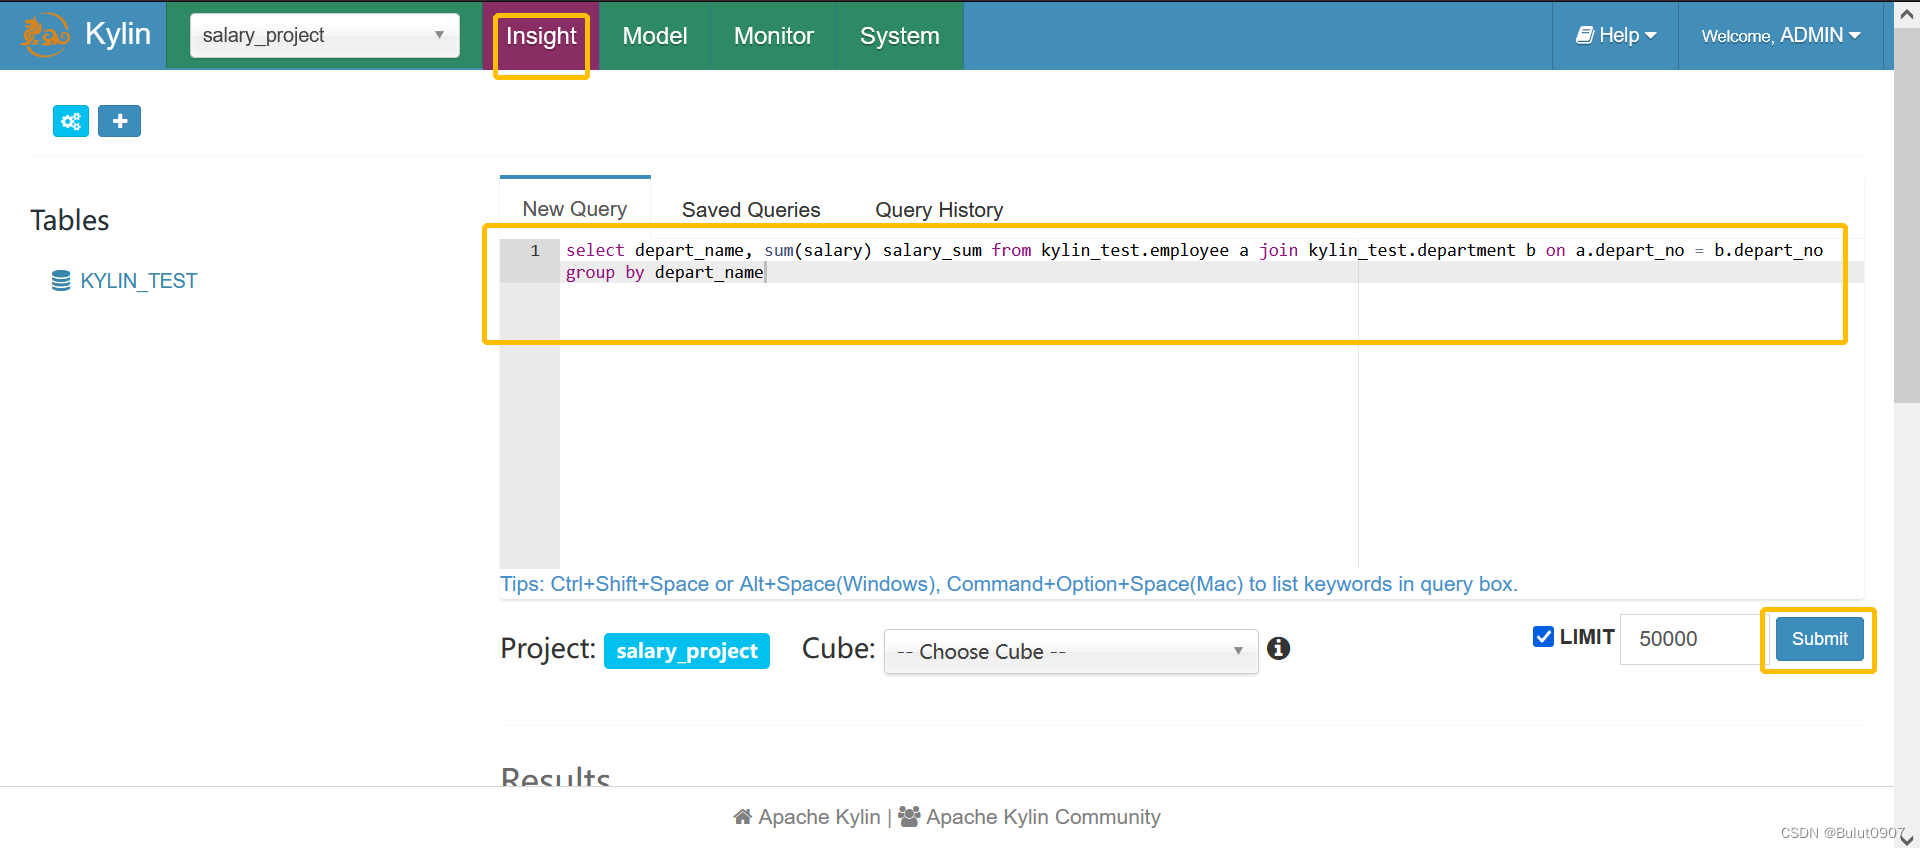Open the System tab

click(x=900, y=36)
